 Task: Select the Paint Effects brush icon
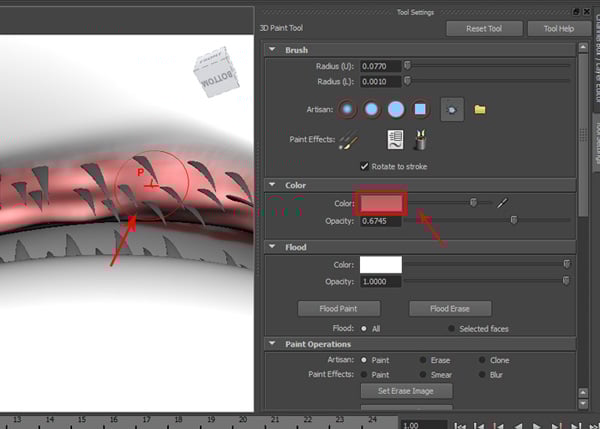coord(348,140)
